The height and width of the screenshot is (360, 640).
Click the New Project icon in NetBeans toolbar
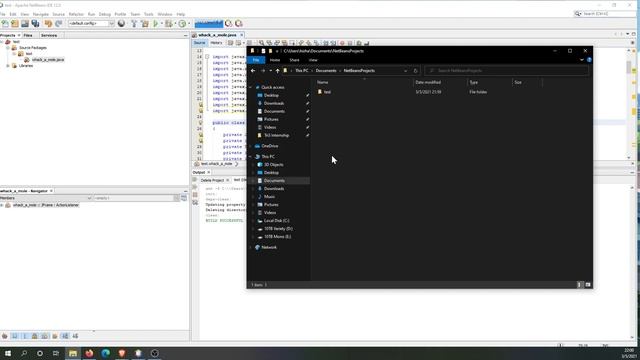pyautogui.click(x=15, y=24)
